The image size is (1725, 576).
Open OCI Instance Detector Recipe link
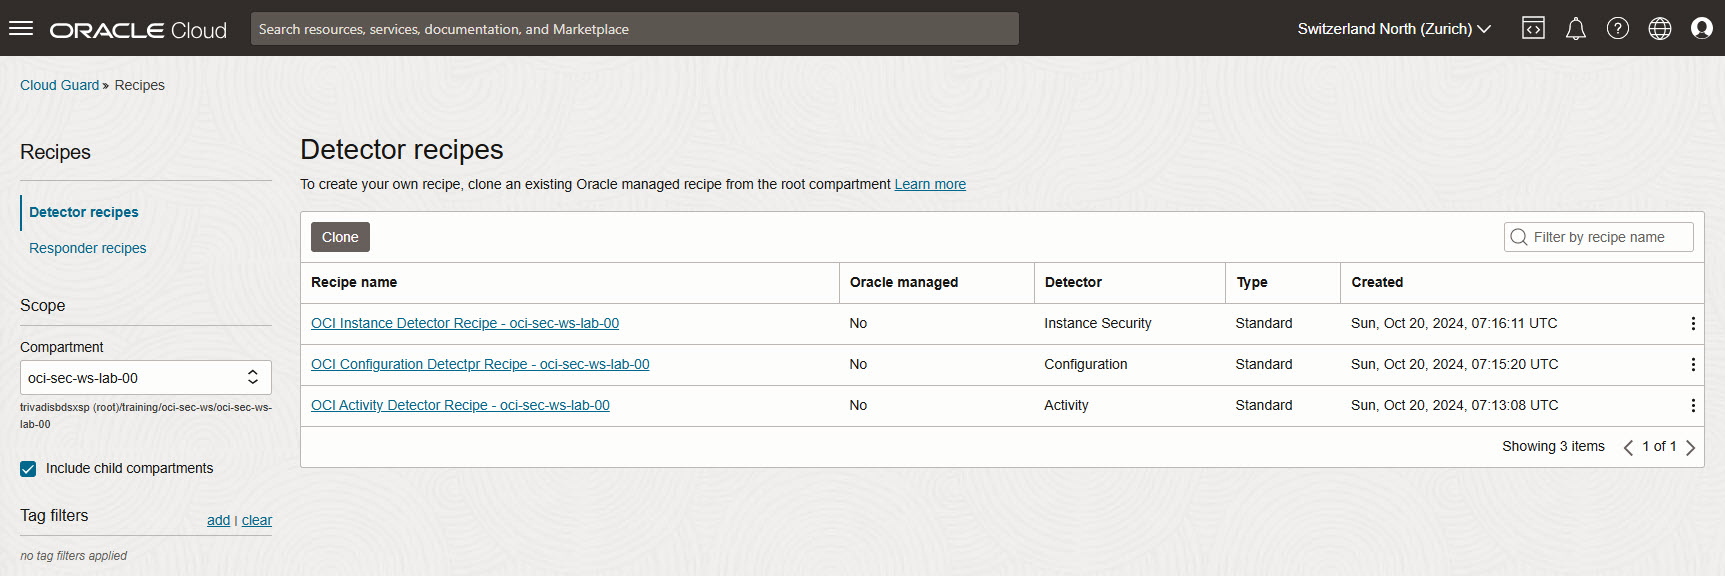465,323
